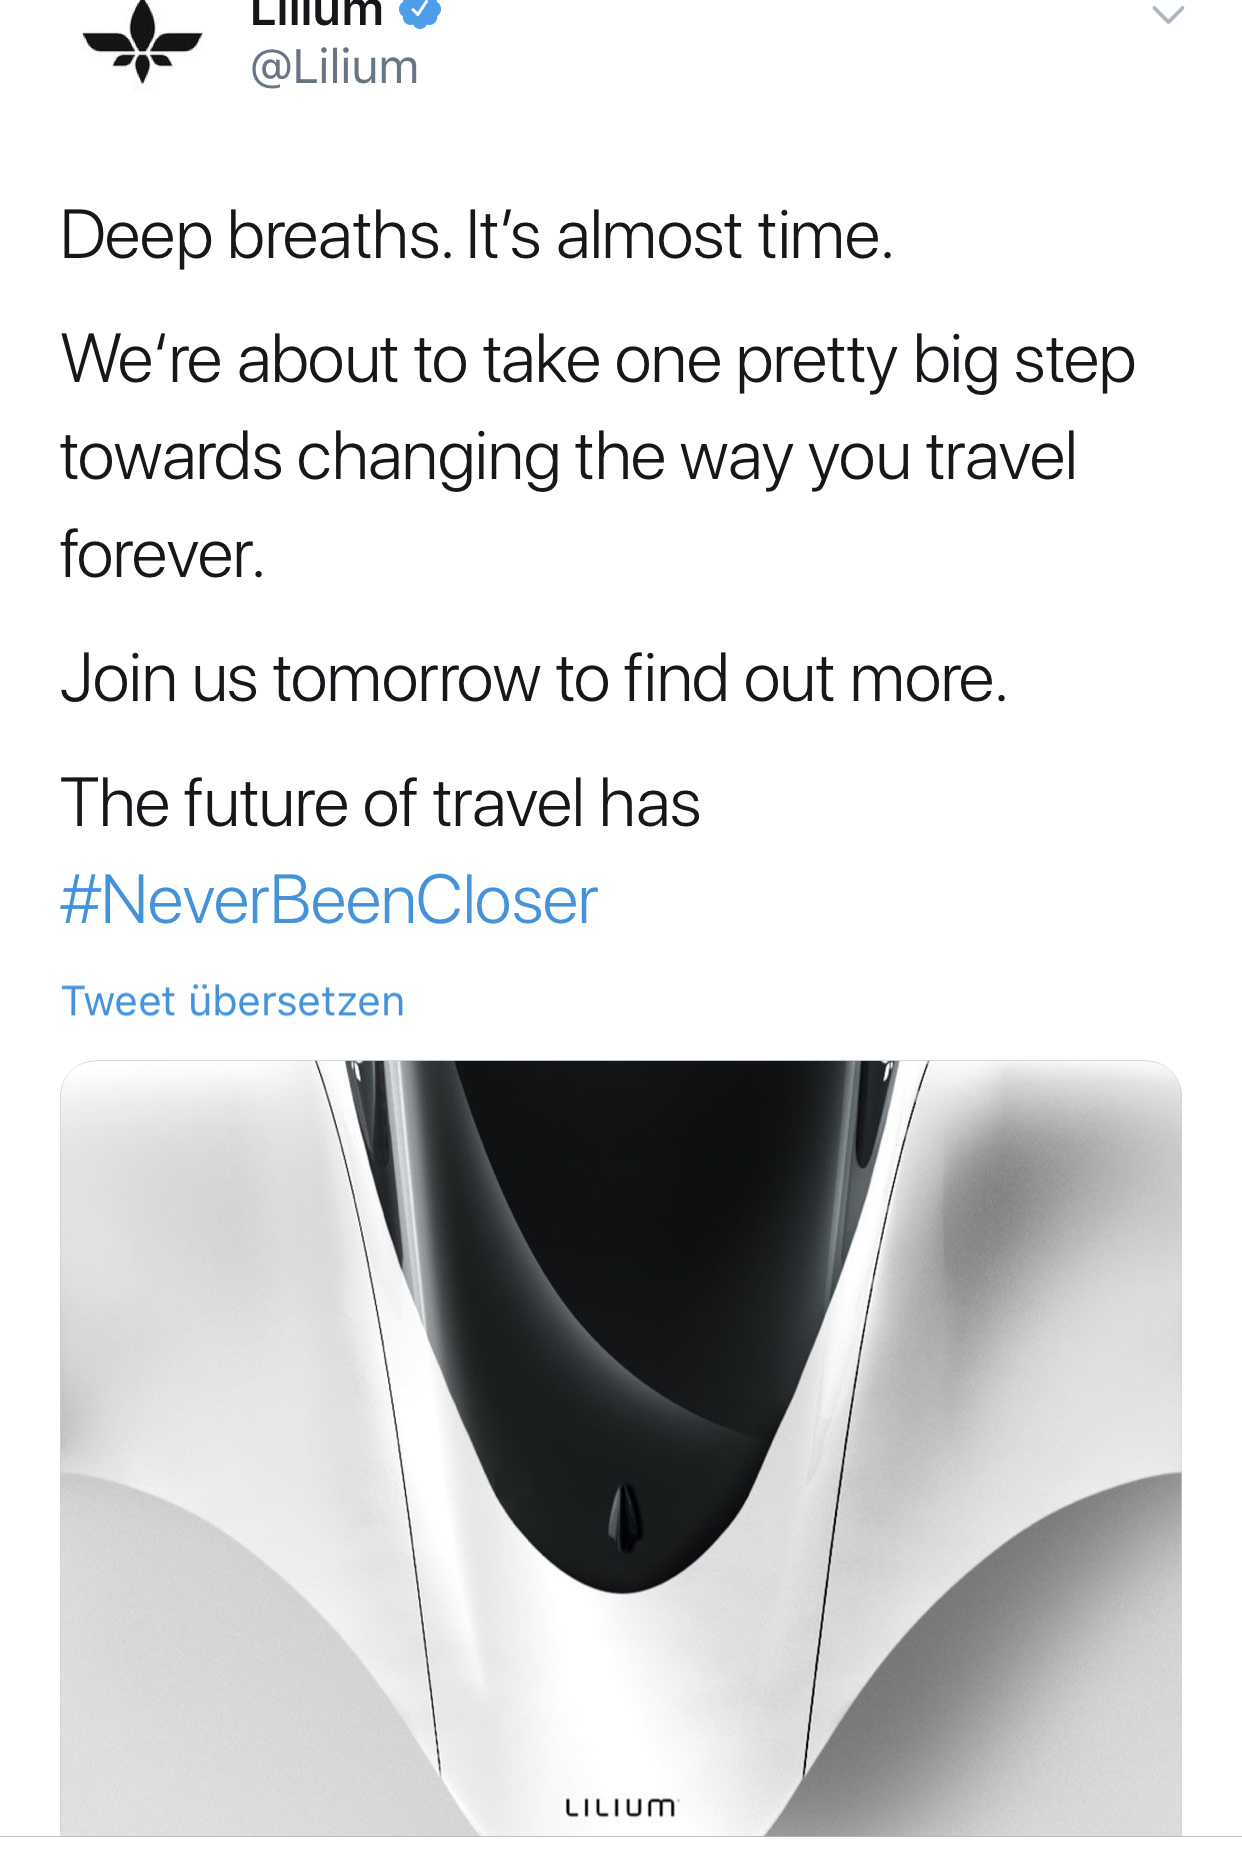Tap the 'We're about to take' paragraph
The width and height of the screenshot is (1242, 1852).
pyautogui.click(x=598, y=457)
